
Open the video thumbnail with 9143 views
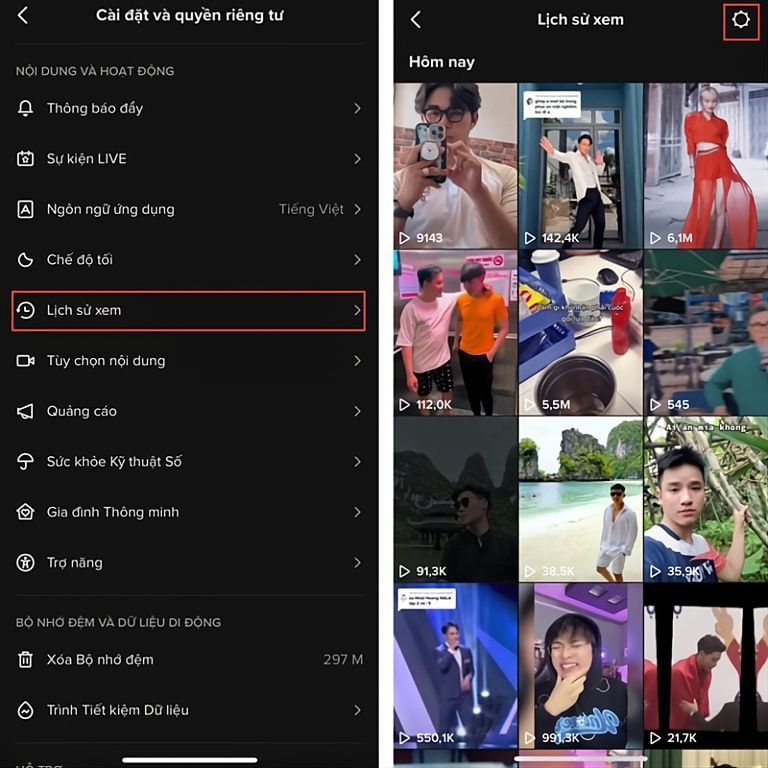point(455,165)
